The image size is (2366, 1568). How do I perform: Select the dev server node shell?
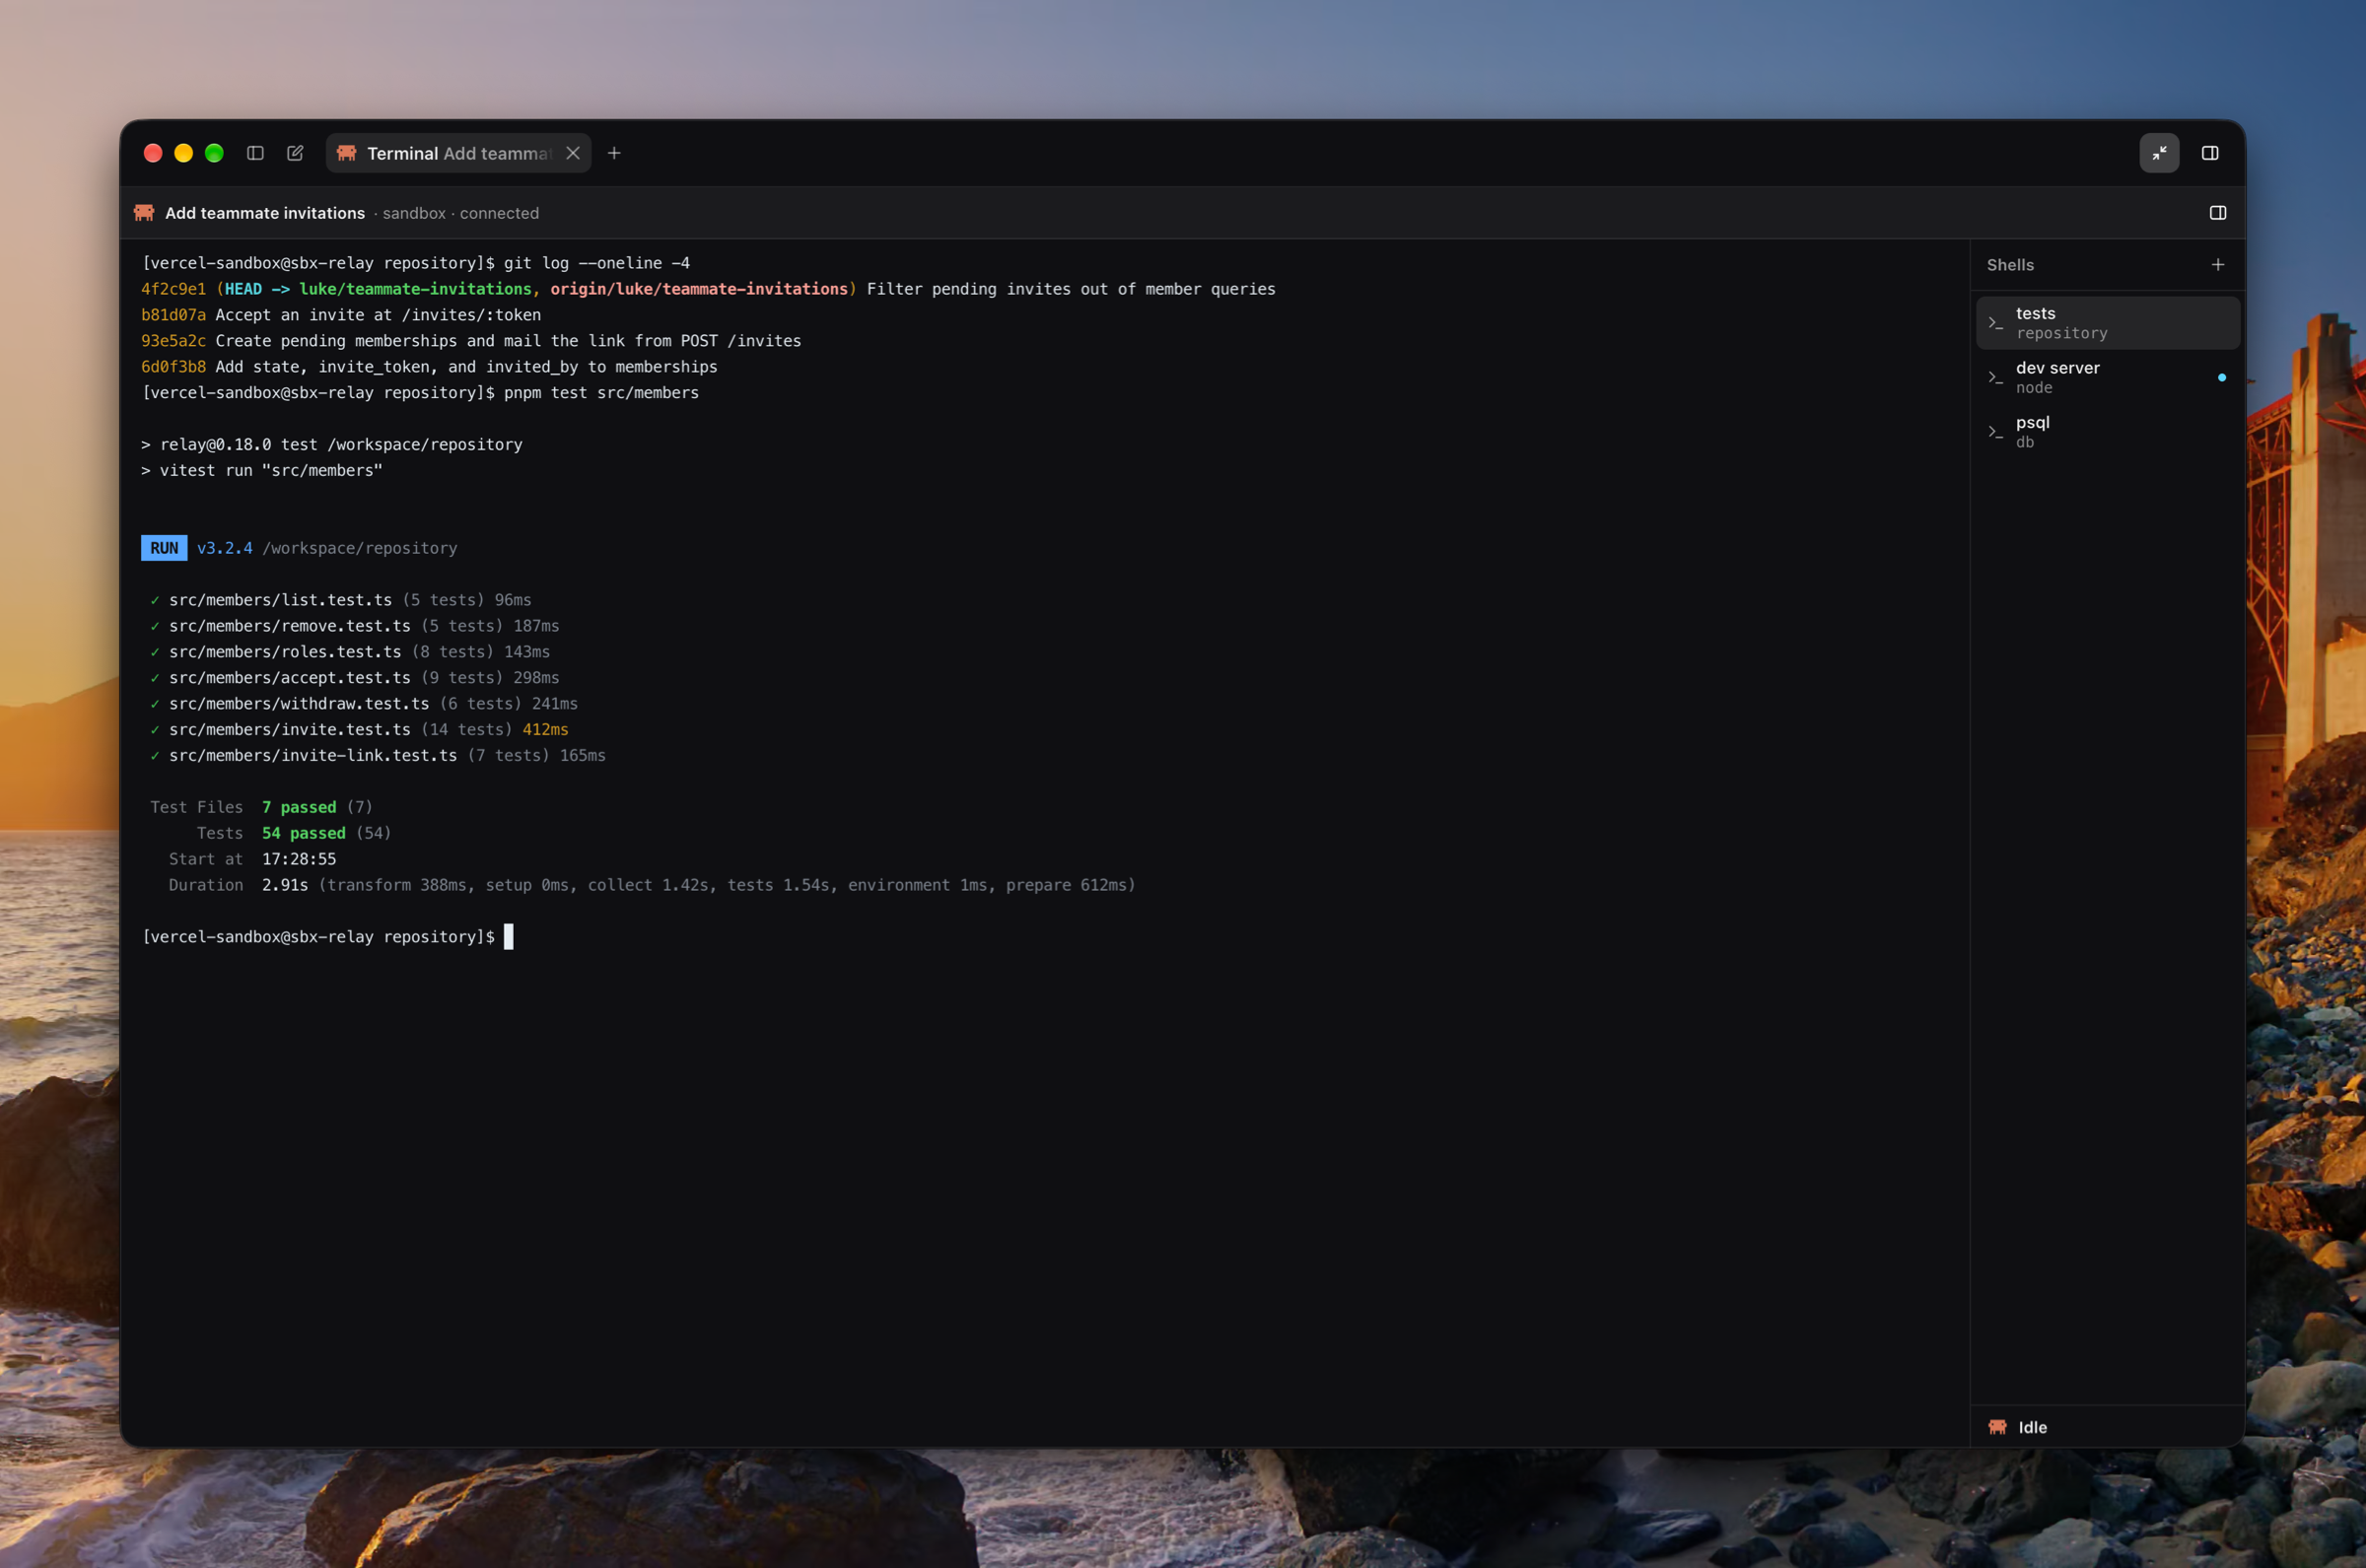coord(2108,377)
